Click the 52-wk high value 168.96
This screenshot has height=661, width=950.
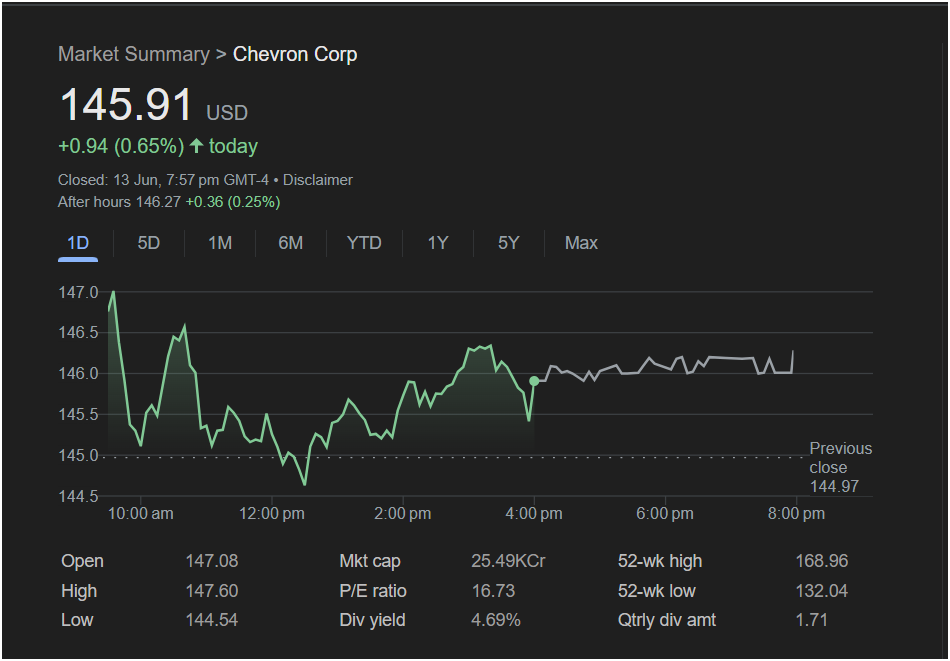click(822, 561)
